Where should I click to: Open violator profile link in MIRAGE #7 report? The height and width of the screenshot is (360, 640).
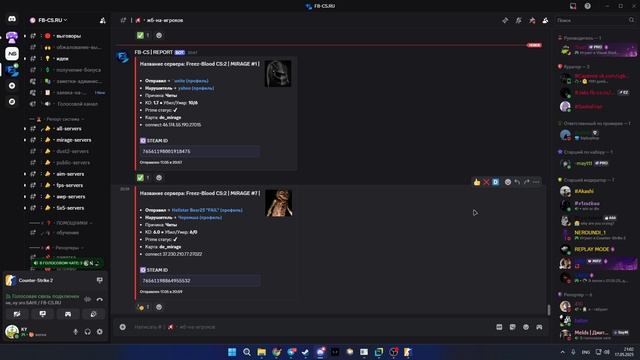(200, 218)
